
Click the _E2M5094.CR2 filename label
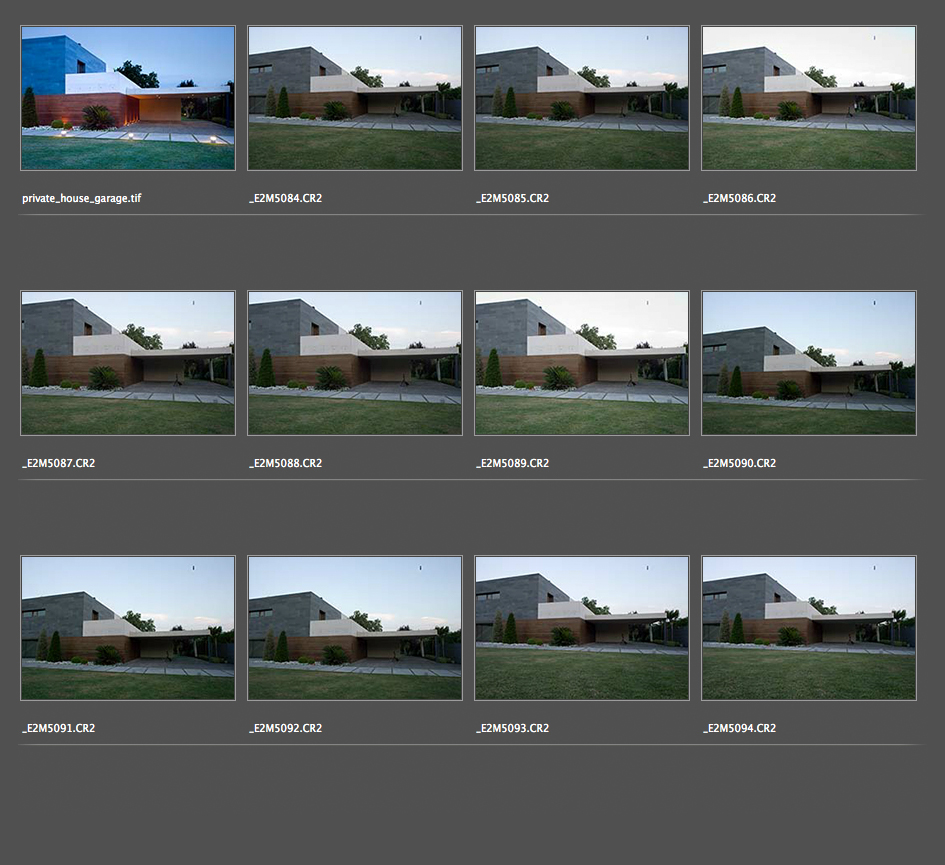(739, 729)
